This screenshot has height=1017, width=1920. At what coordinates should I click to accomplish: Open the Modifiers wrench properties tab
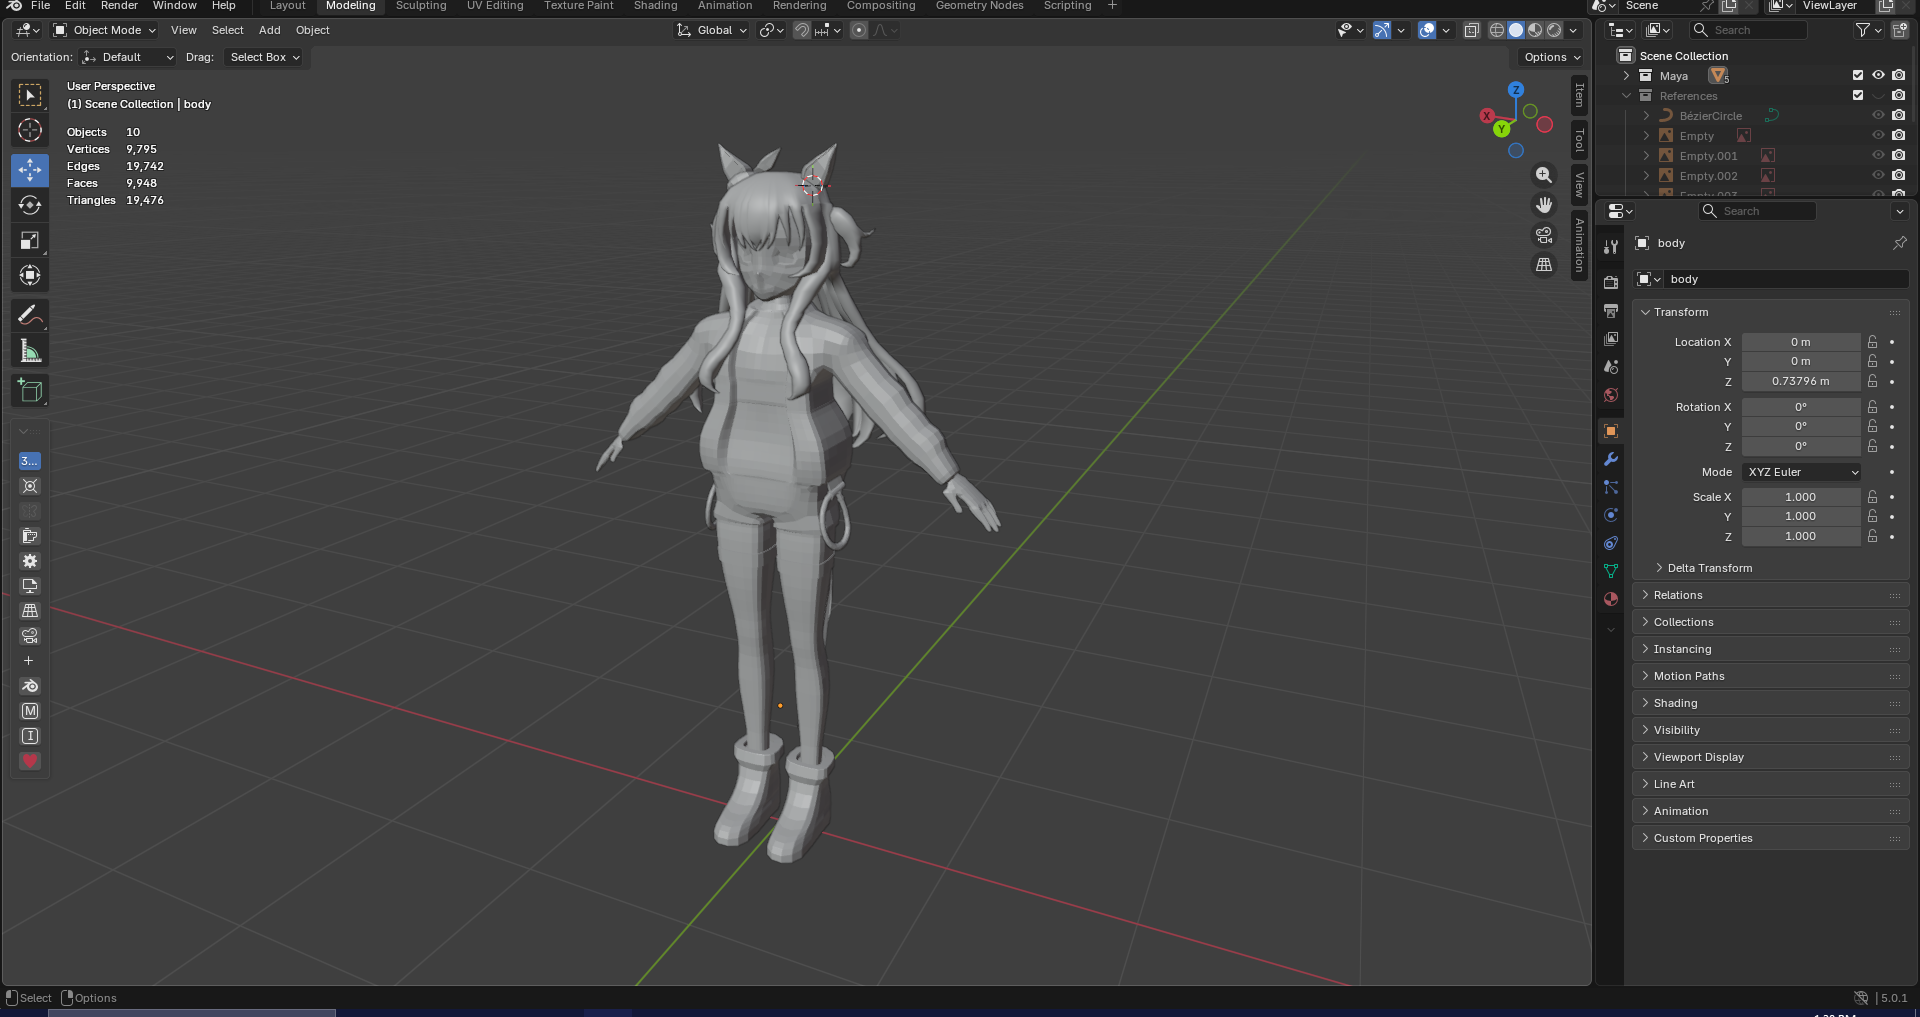pyautogui.click(x=1610, y=459)
